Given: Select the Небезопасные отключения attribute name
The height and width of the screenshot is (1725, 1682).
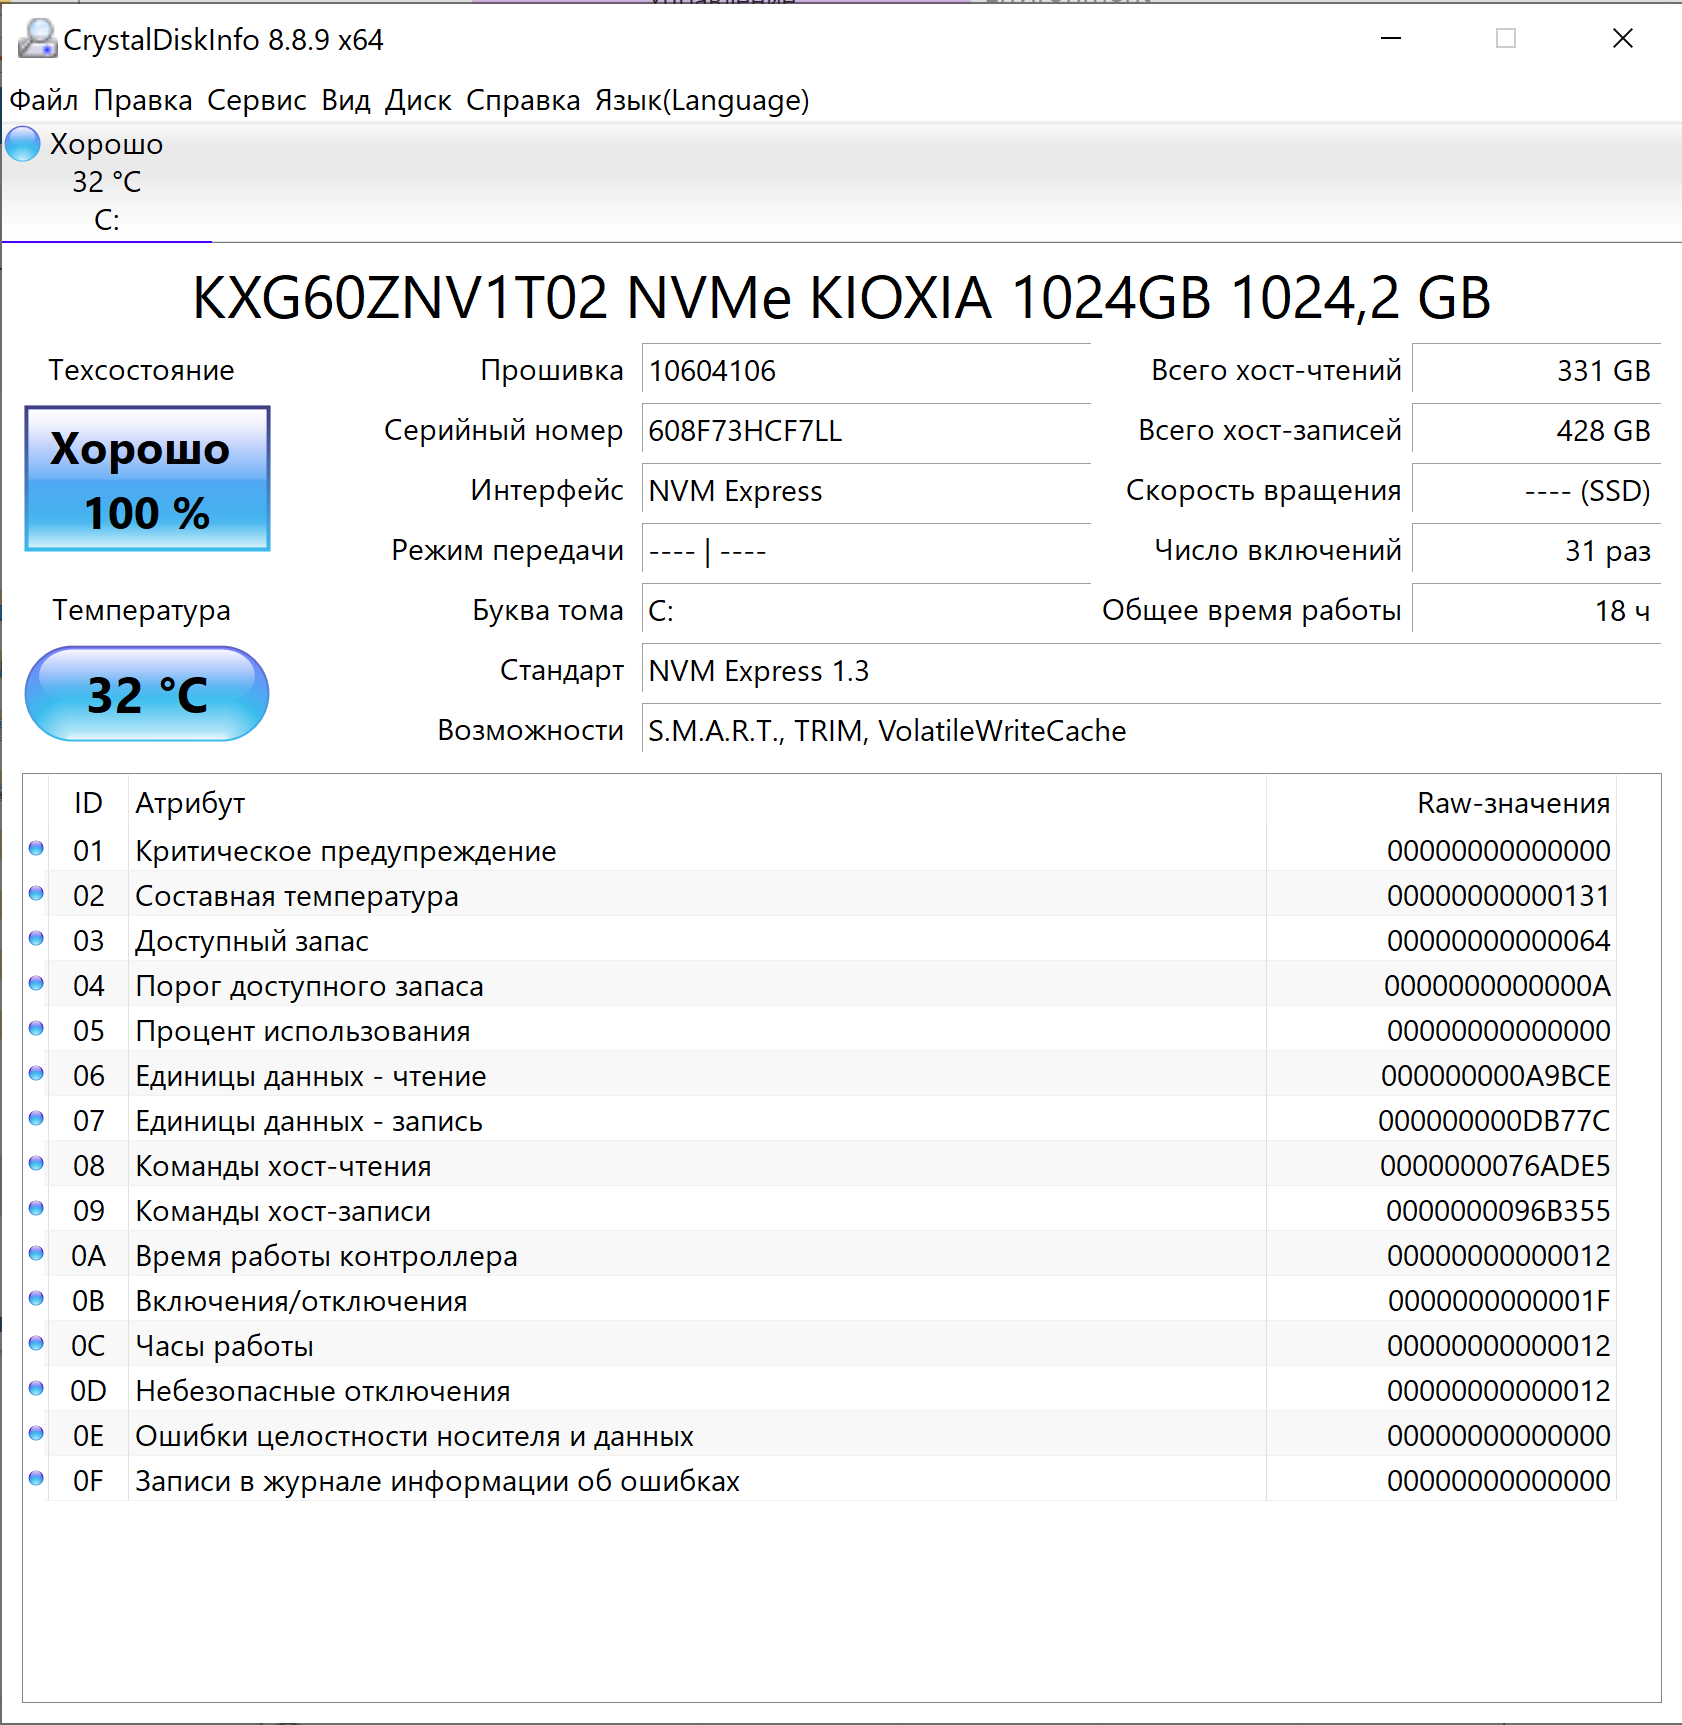Looking at the screenshot, I should pyautogui.click(x=323, y=1391).
